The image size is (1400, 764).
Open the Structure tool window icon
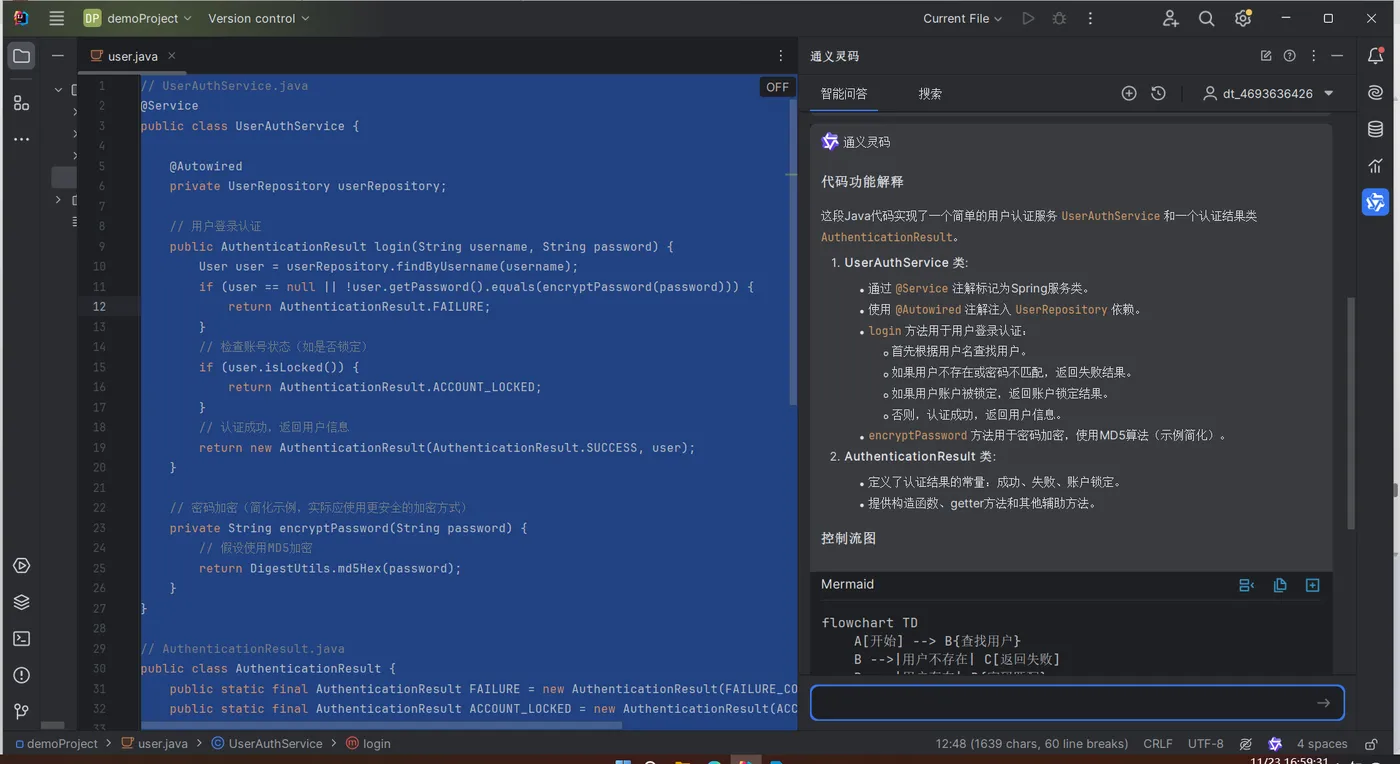pyautogui.click(x=21, y=102)
